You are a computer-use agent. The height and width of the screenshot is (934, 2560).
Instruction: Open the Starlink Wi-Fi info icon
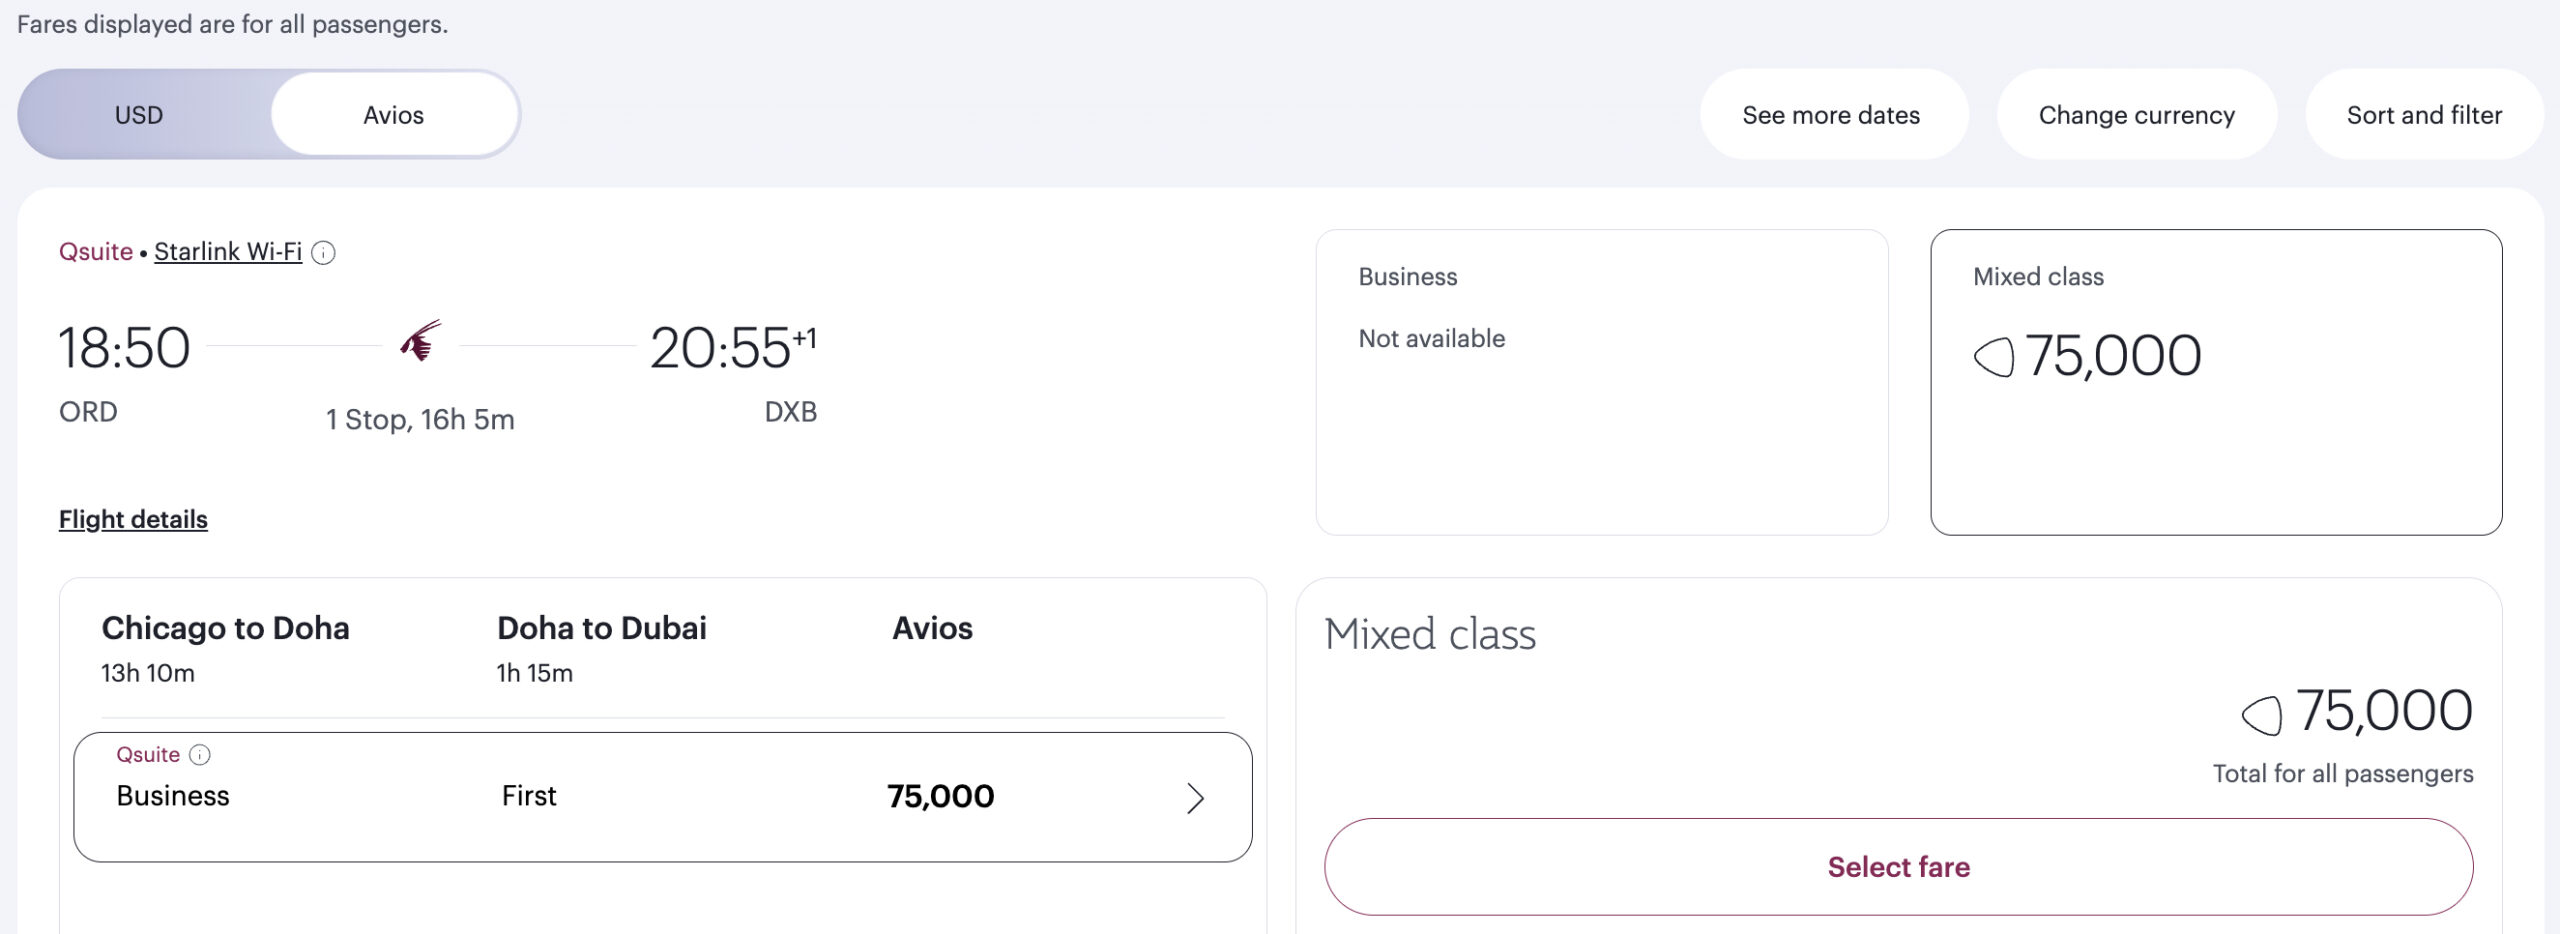[323, 254]
